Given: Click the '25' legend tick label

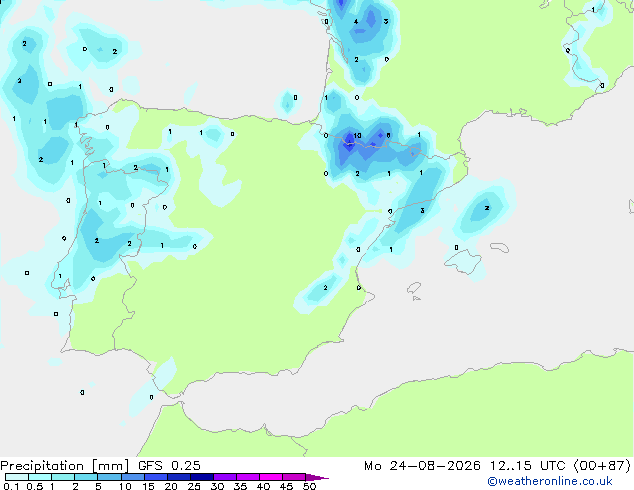Looking at the screenshot, I should coord(194,486).
